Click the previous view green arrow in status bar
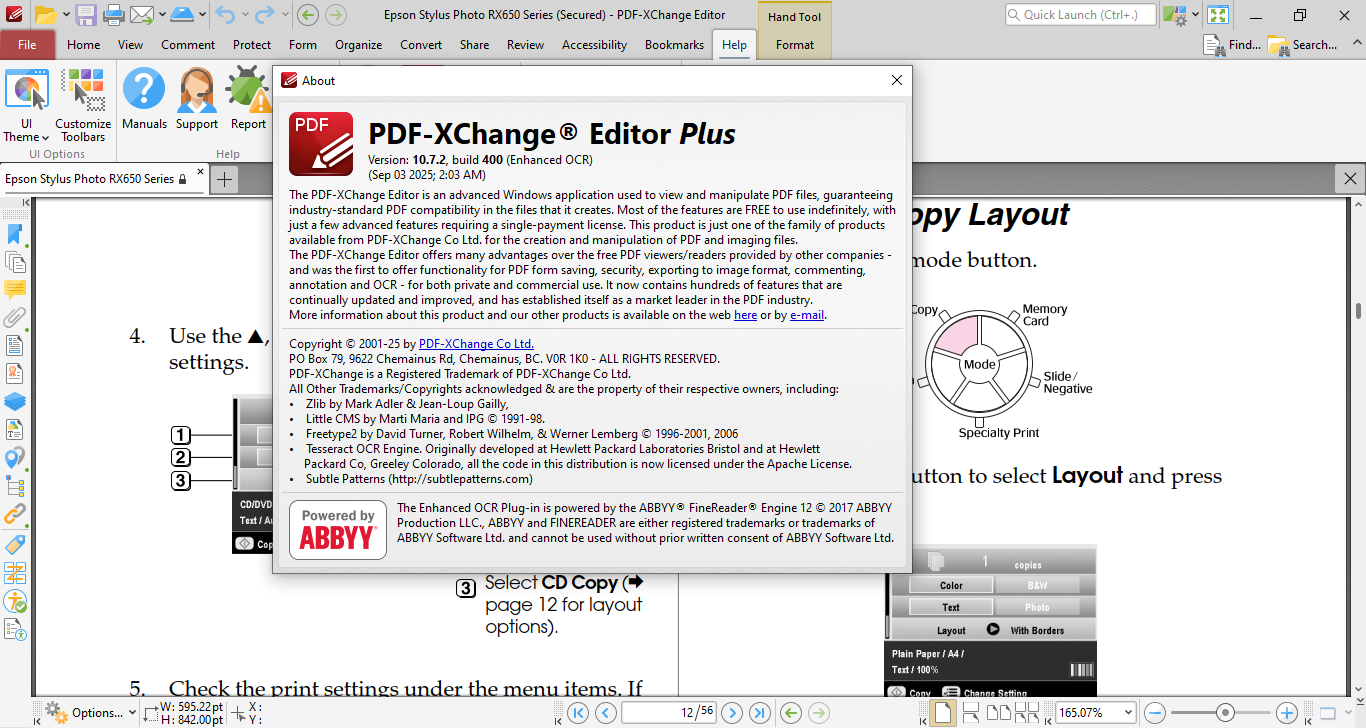The image size is (1366, 728). click(x=791, y=713)
